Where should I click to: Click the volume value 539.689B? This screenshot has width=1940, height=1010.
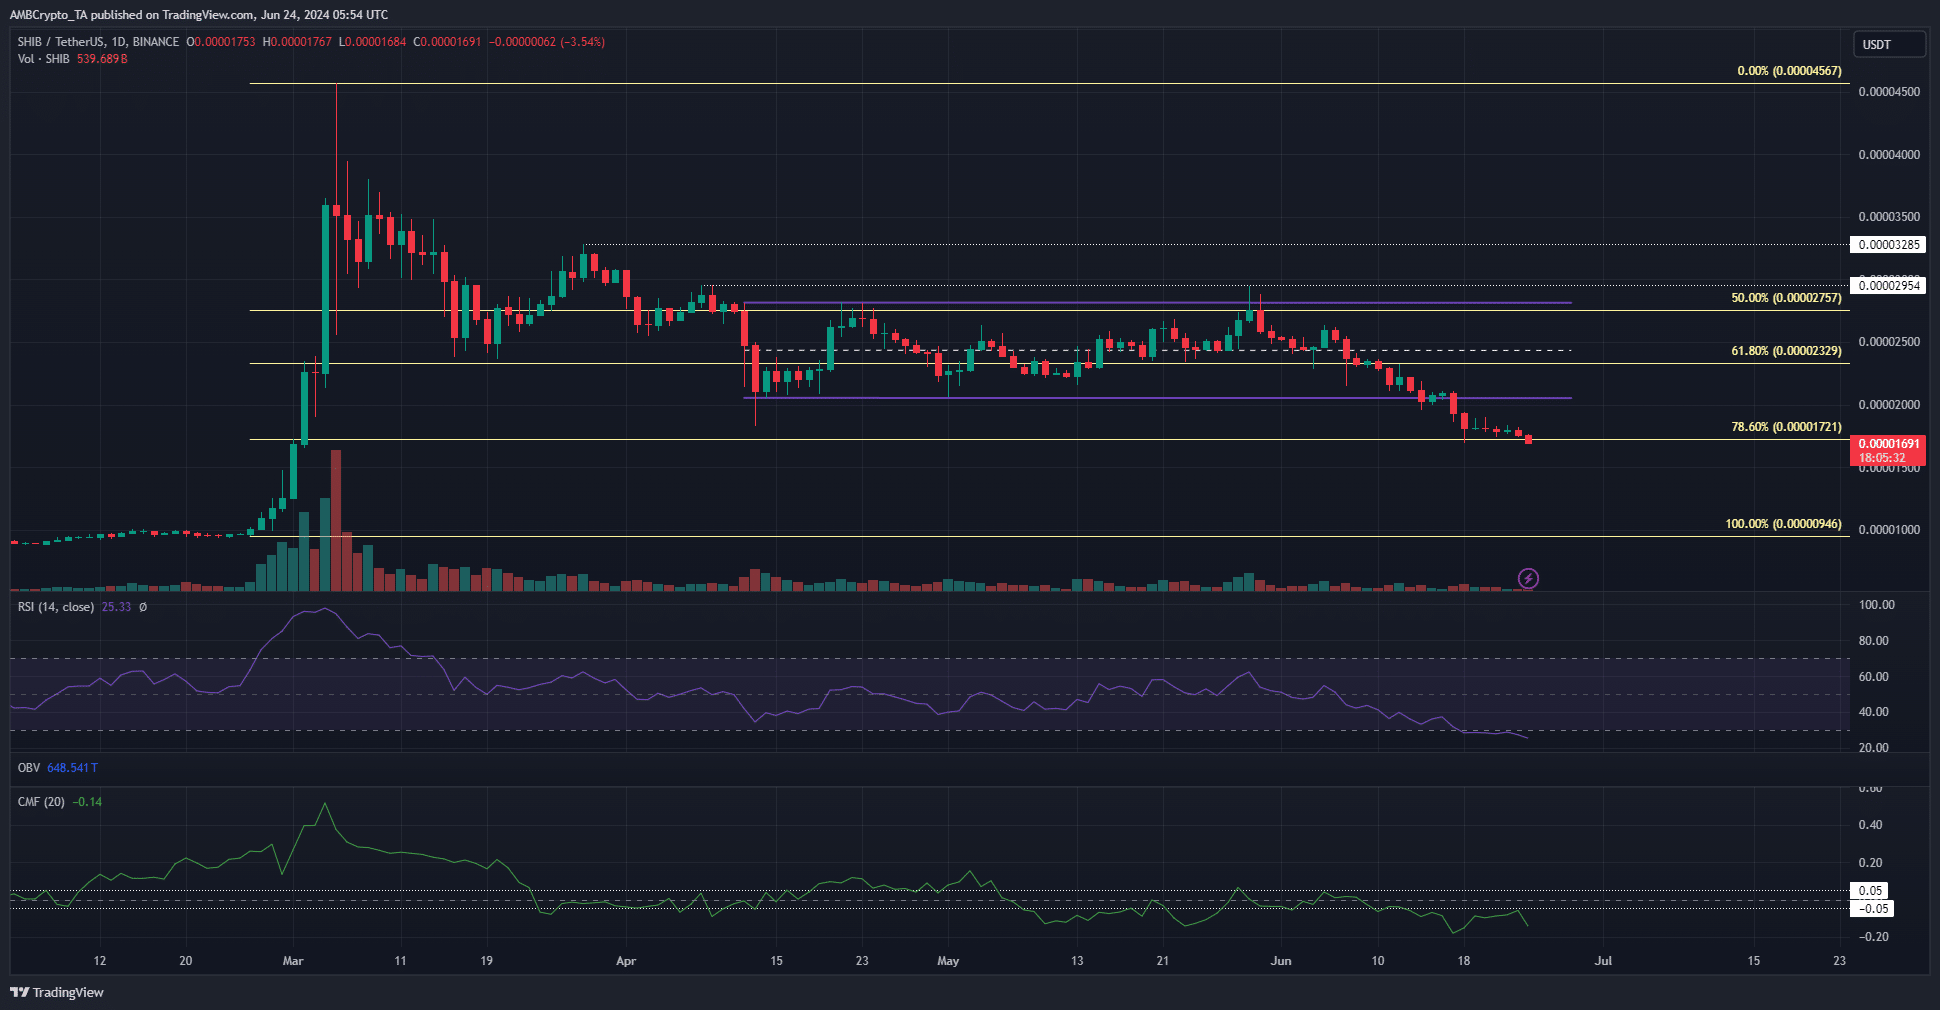[x=102, y=59]
